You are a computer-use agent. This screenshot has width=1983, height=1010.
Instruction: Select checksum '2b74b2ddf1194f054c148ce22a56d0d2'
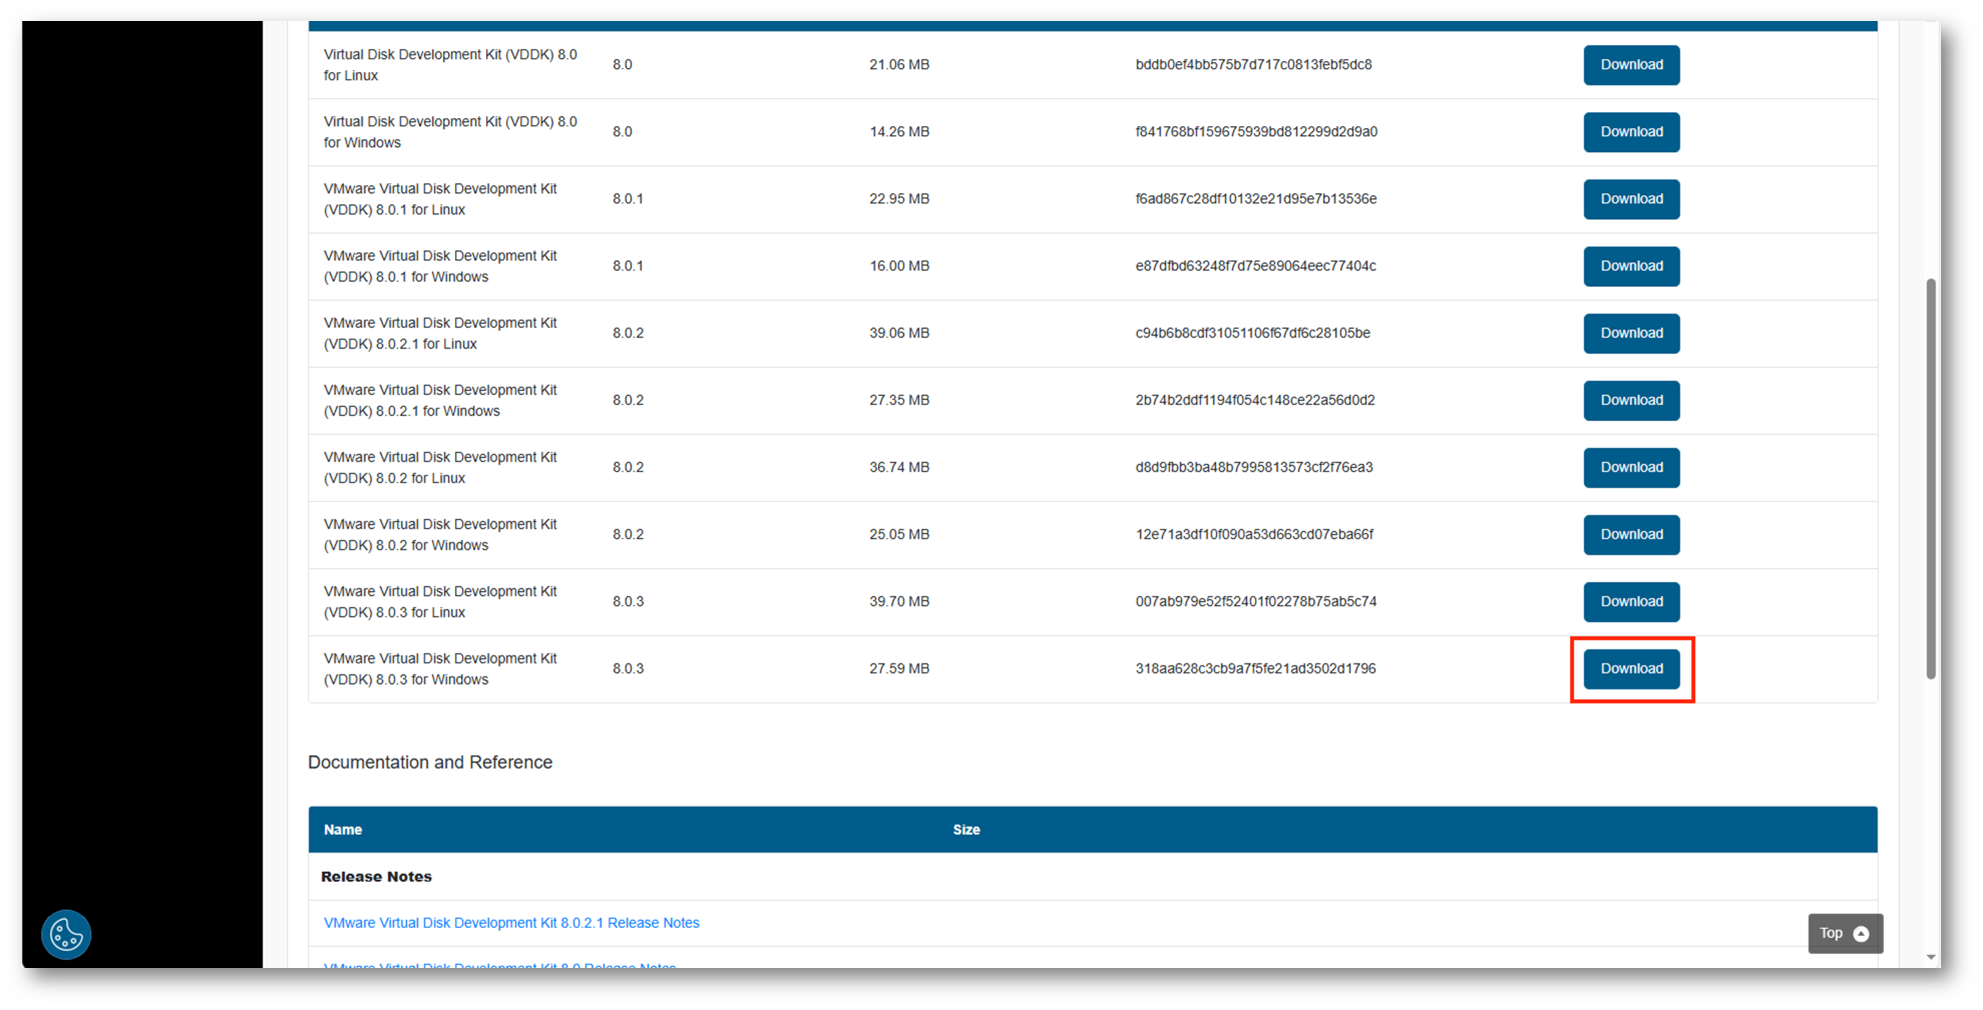(x=1255, y=400)
